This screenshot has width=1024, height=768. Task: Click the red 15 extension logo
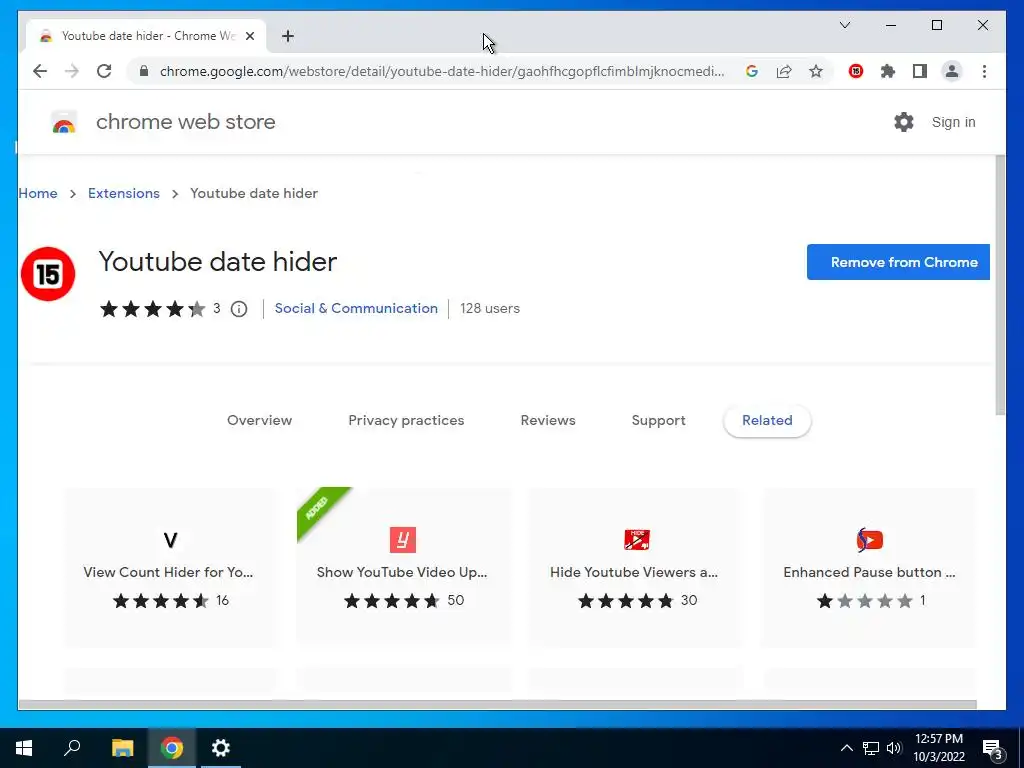click(48, 274)
